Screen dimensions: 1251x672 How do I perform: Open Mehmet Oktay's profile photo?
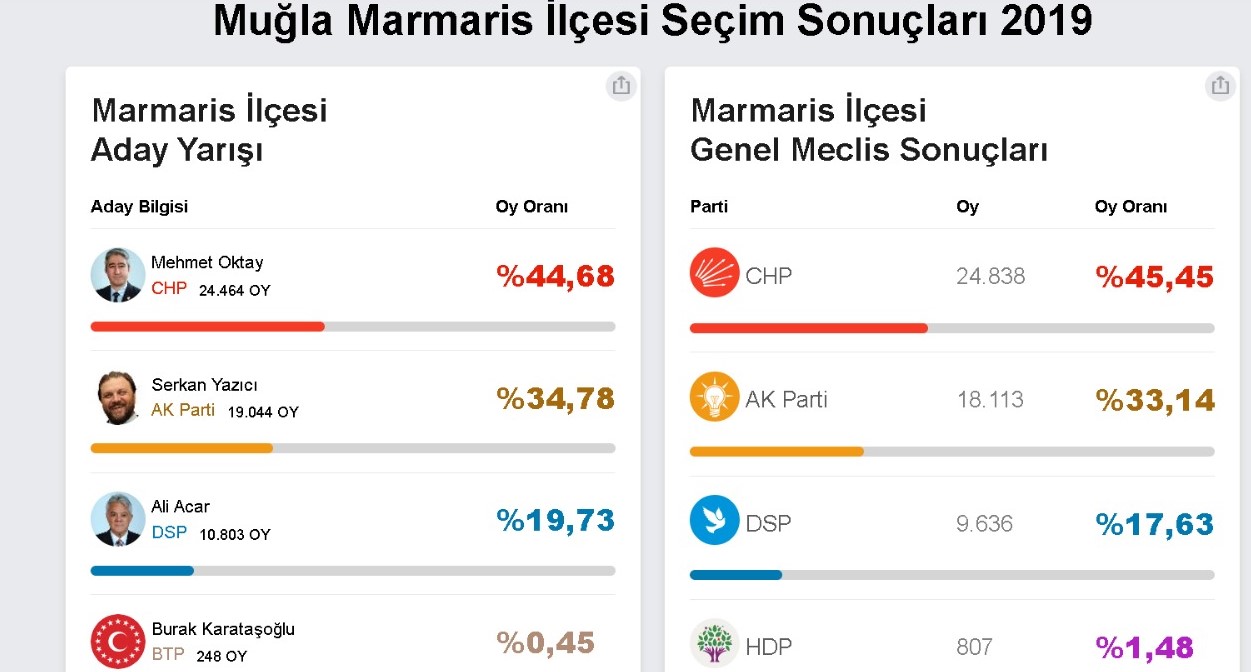(118, 275)
